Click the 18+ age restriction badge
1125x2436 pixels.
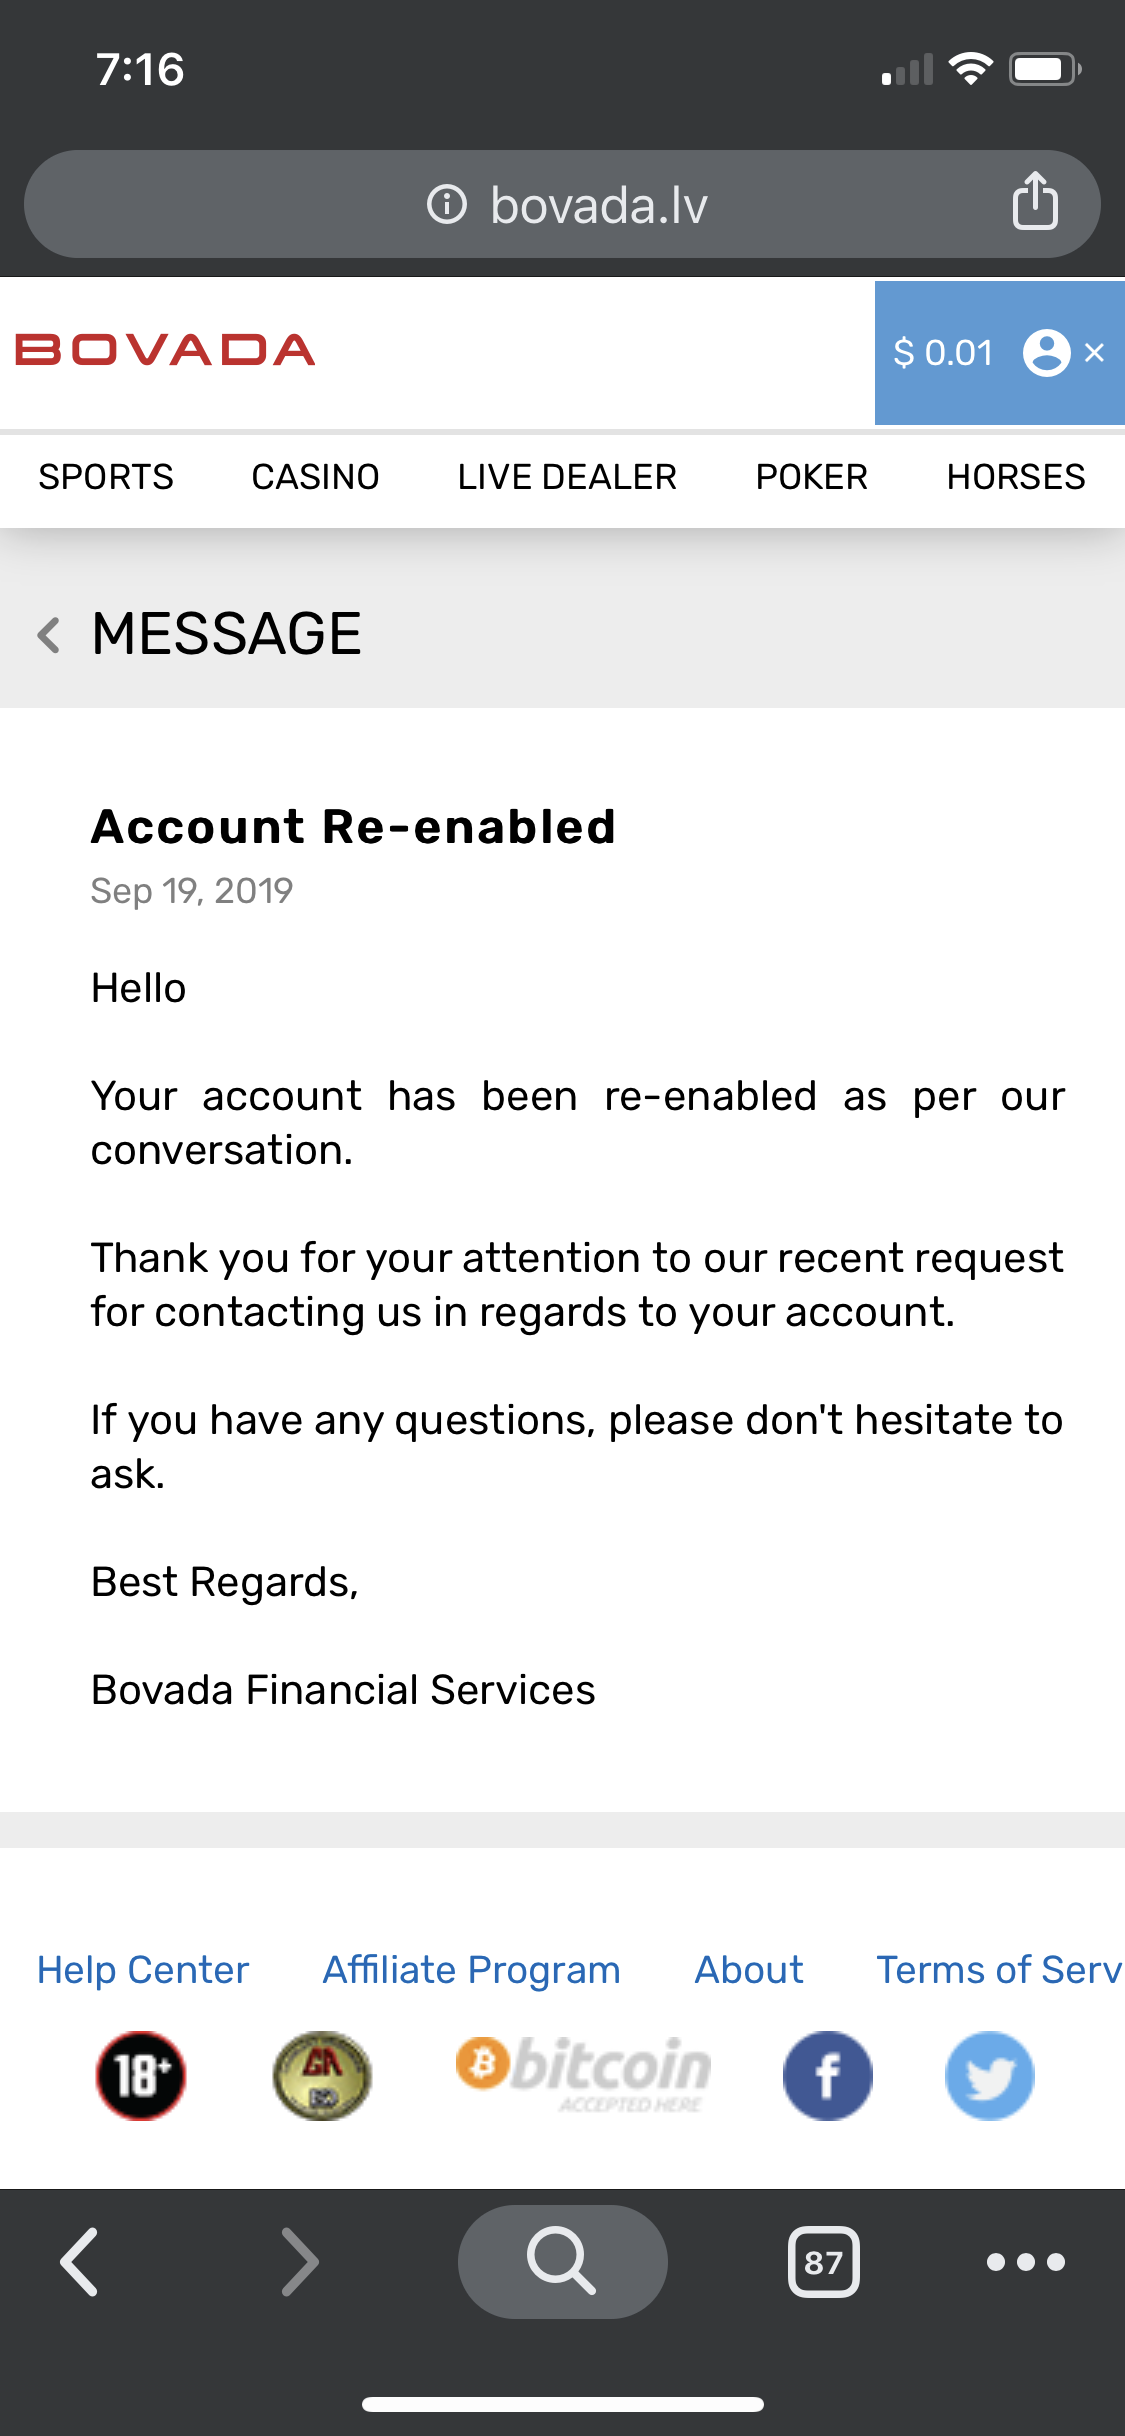coord(141,2076)
